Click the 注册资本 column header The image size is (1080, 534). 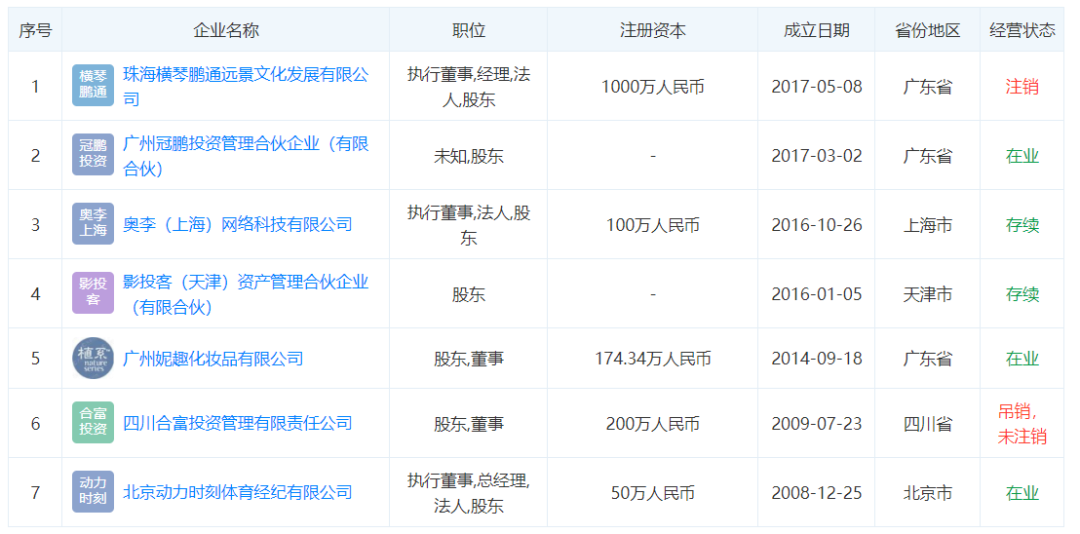(652, 30)
